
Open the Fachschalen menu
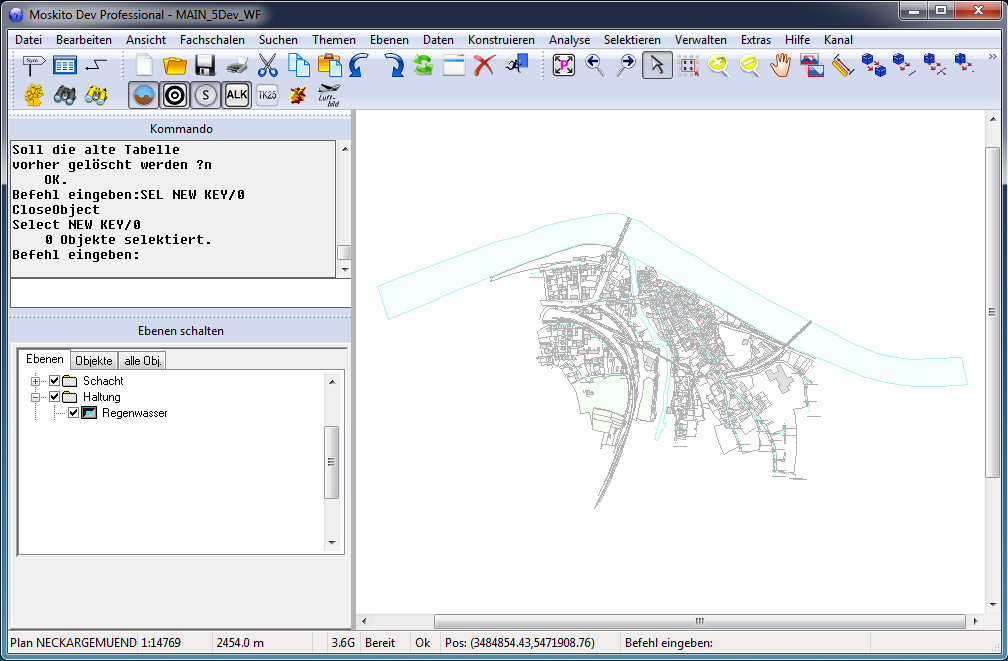click(212, 39)
